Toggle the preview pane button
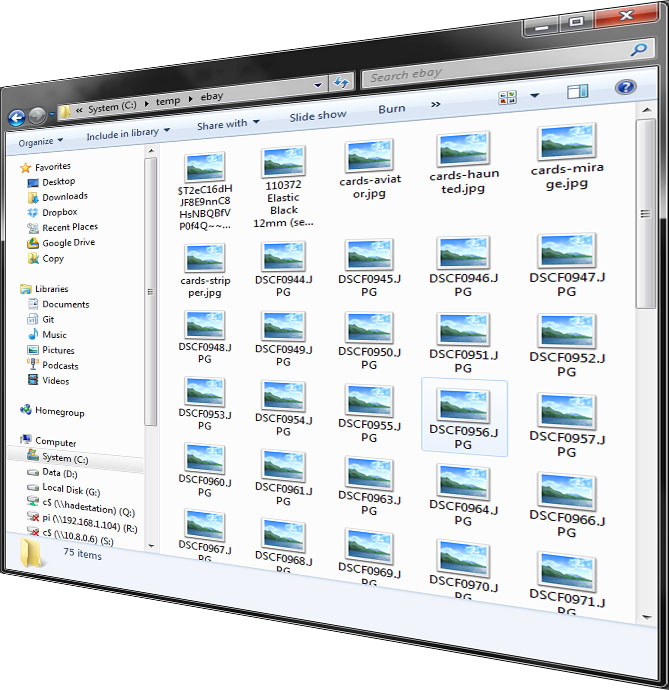 [577, 92]
